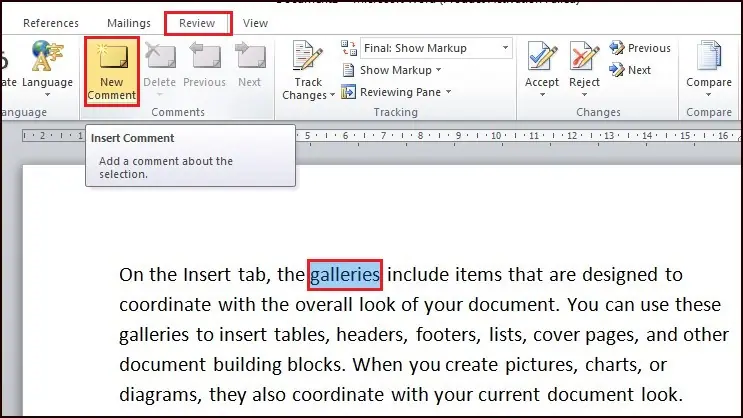
Task: Switch to the References tab
Action: point(51,23)
